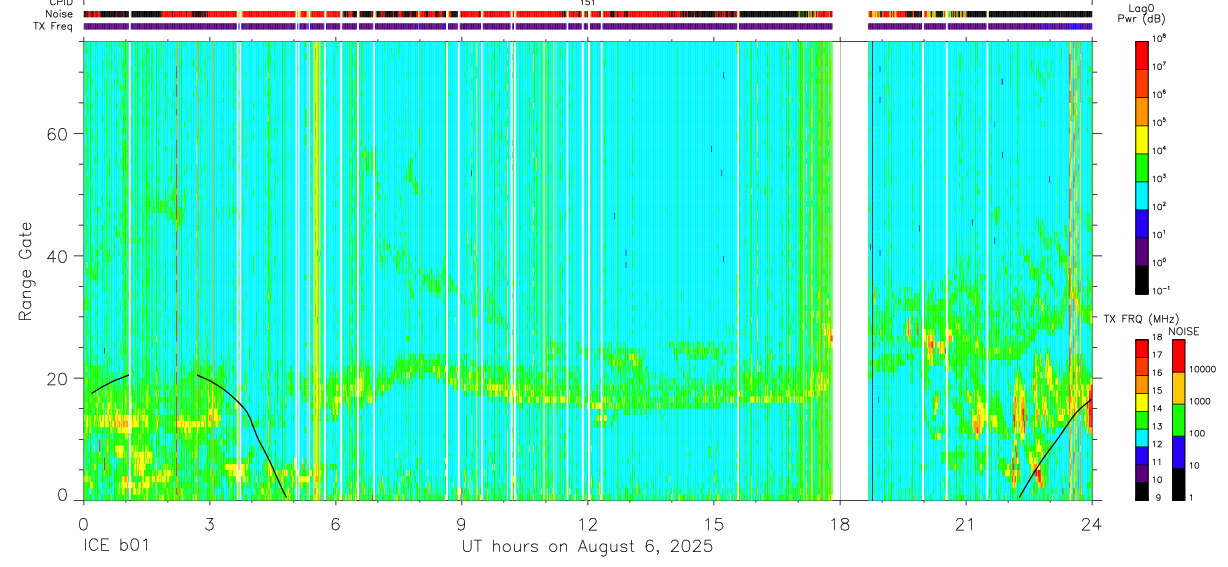Click x-axis tick label '9'
Screen dimensions: 1228x567
point(461,524)
